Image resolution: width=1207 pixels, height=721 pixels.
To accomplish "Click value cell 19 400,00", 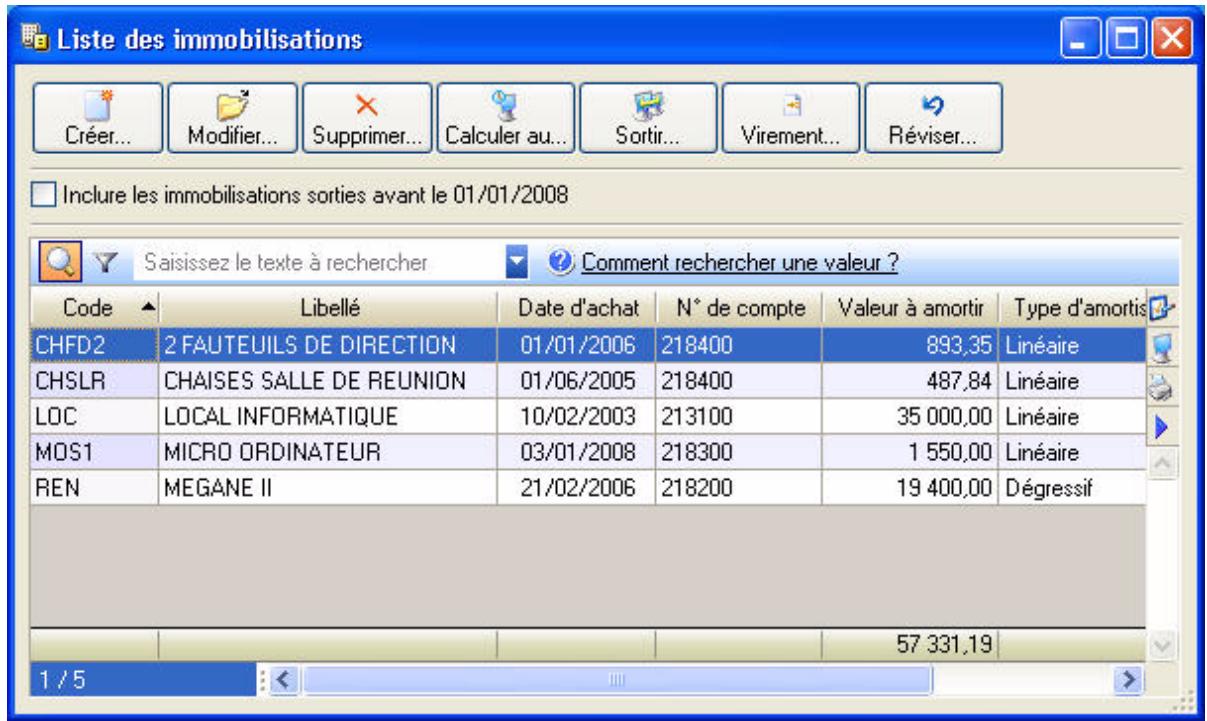I will click(910, 488).
